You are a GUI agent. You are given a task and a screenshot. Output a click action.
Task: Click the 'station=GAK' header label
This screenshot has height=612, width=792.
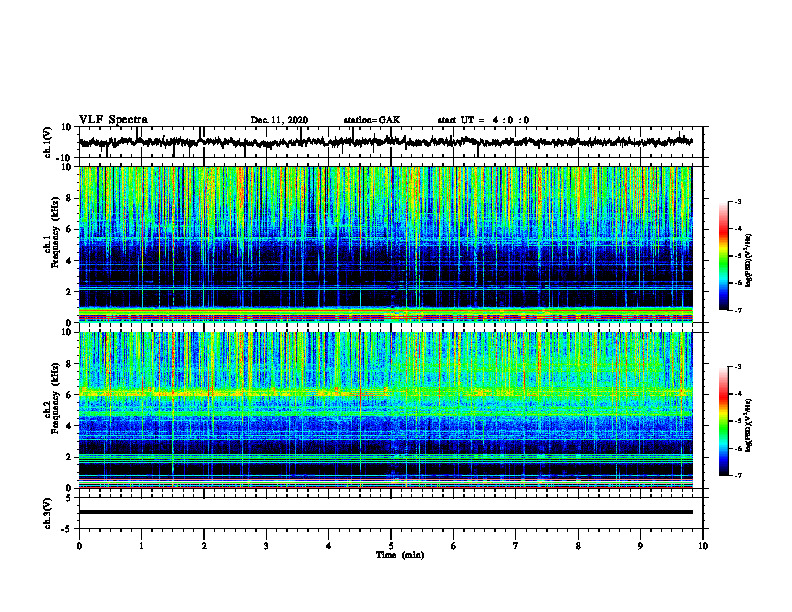372,120
